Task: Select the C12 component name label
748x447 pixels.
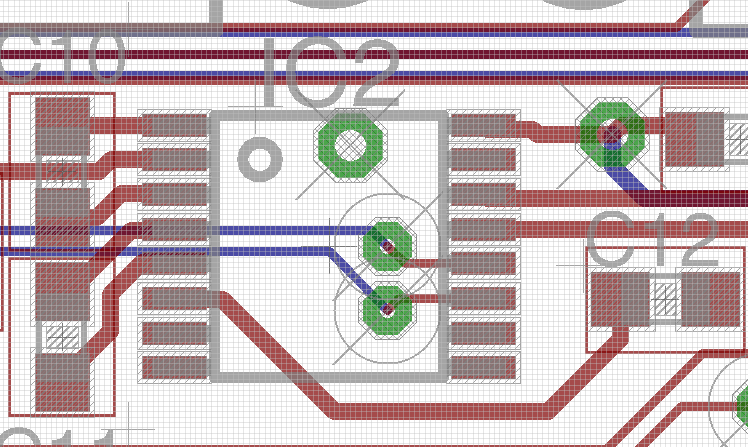Action: 652,239
